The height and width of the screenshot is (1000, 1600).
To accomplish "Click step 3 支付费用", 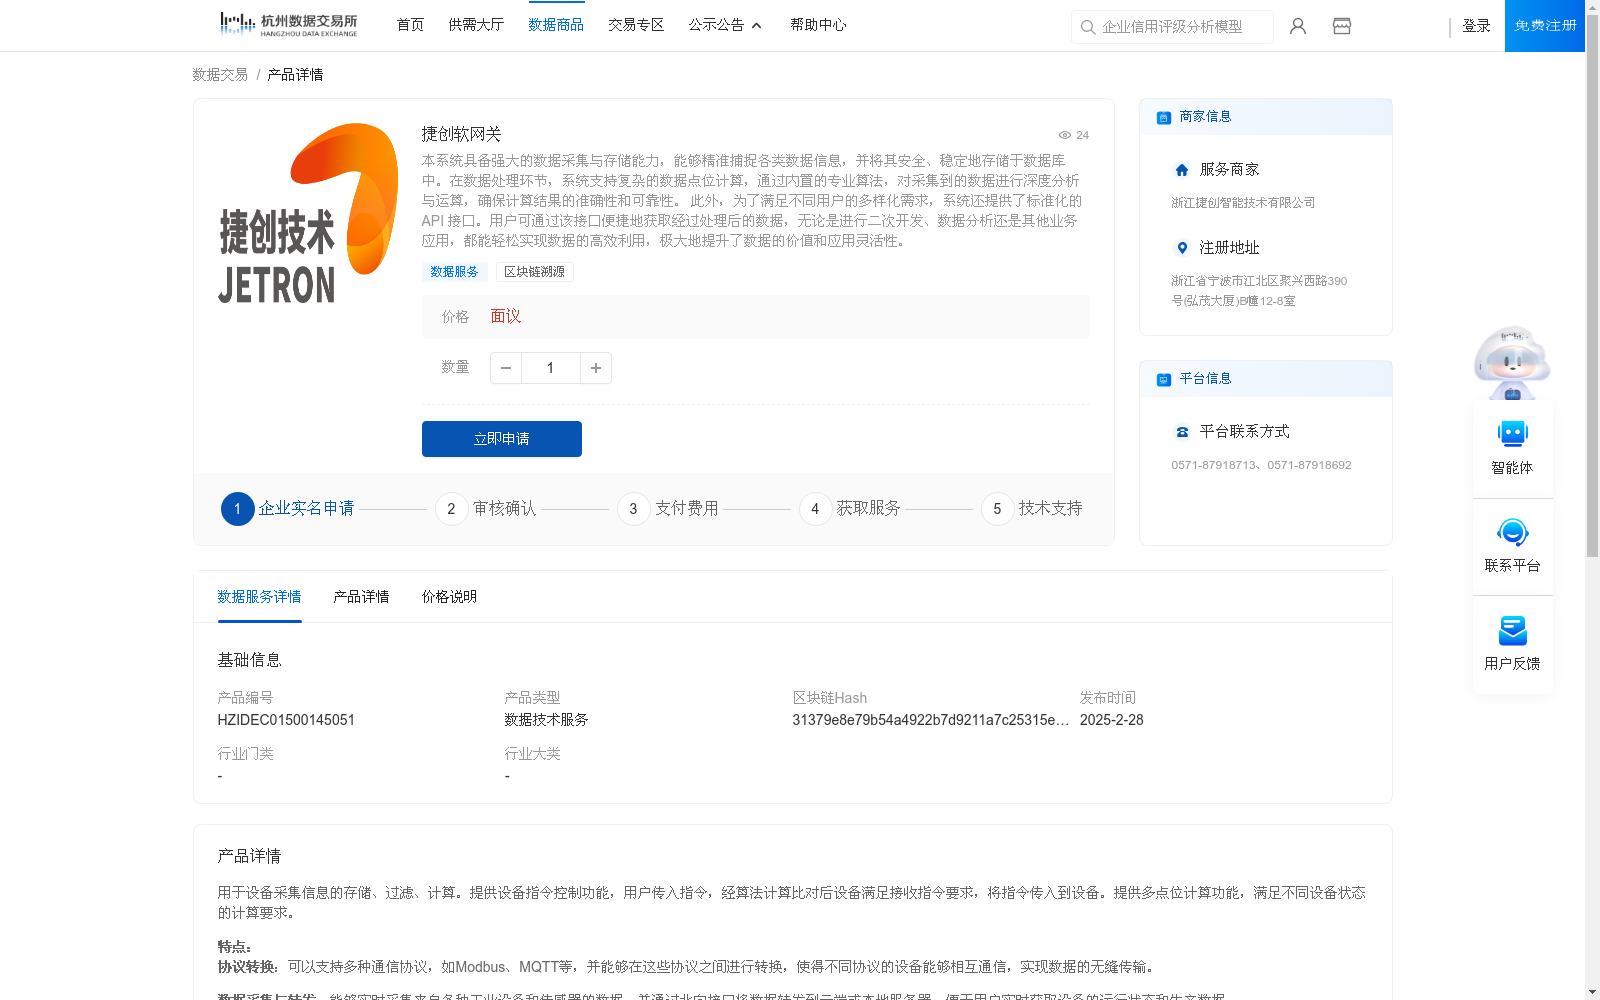I will tap(668, 509).
